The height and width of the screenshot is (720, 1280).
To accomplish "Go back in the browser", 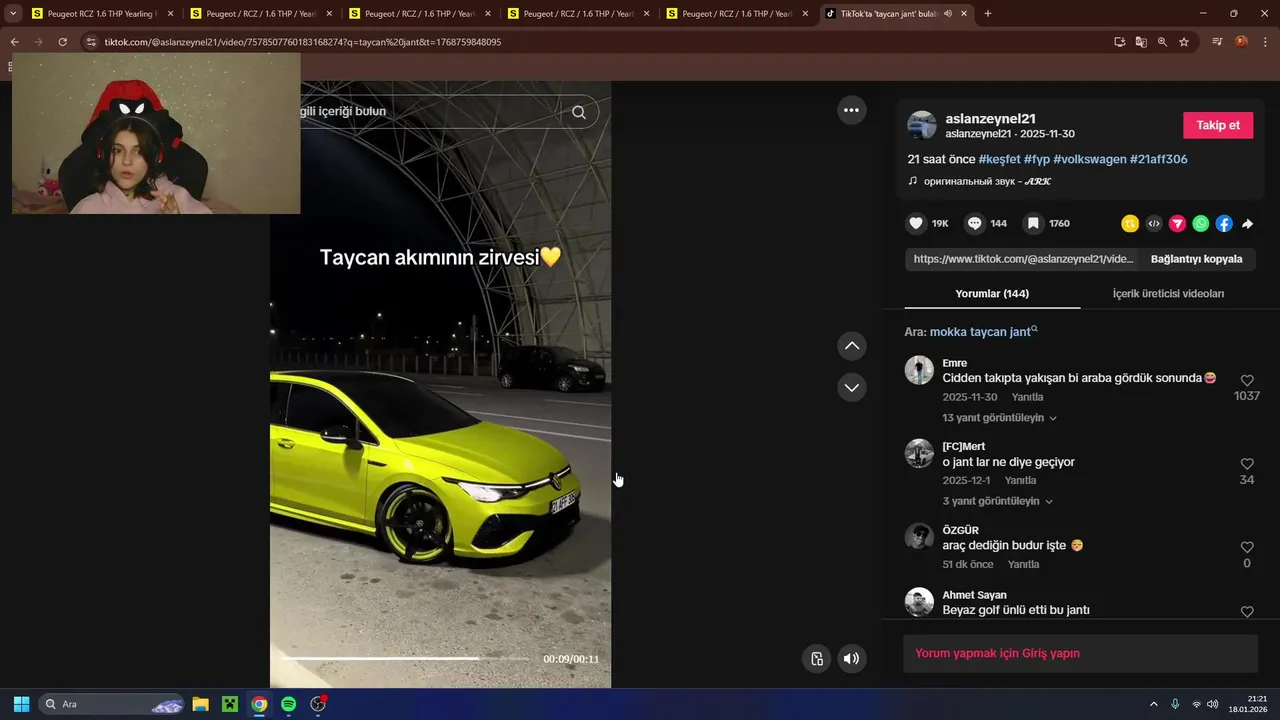I will point(14,42).
